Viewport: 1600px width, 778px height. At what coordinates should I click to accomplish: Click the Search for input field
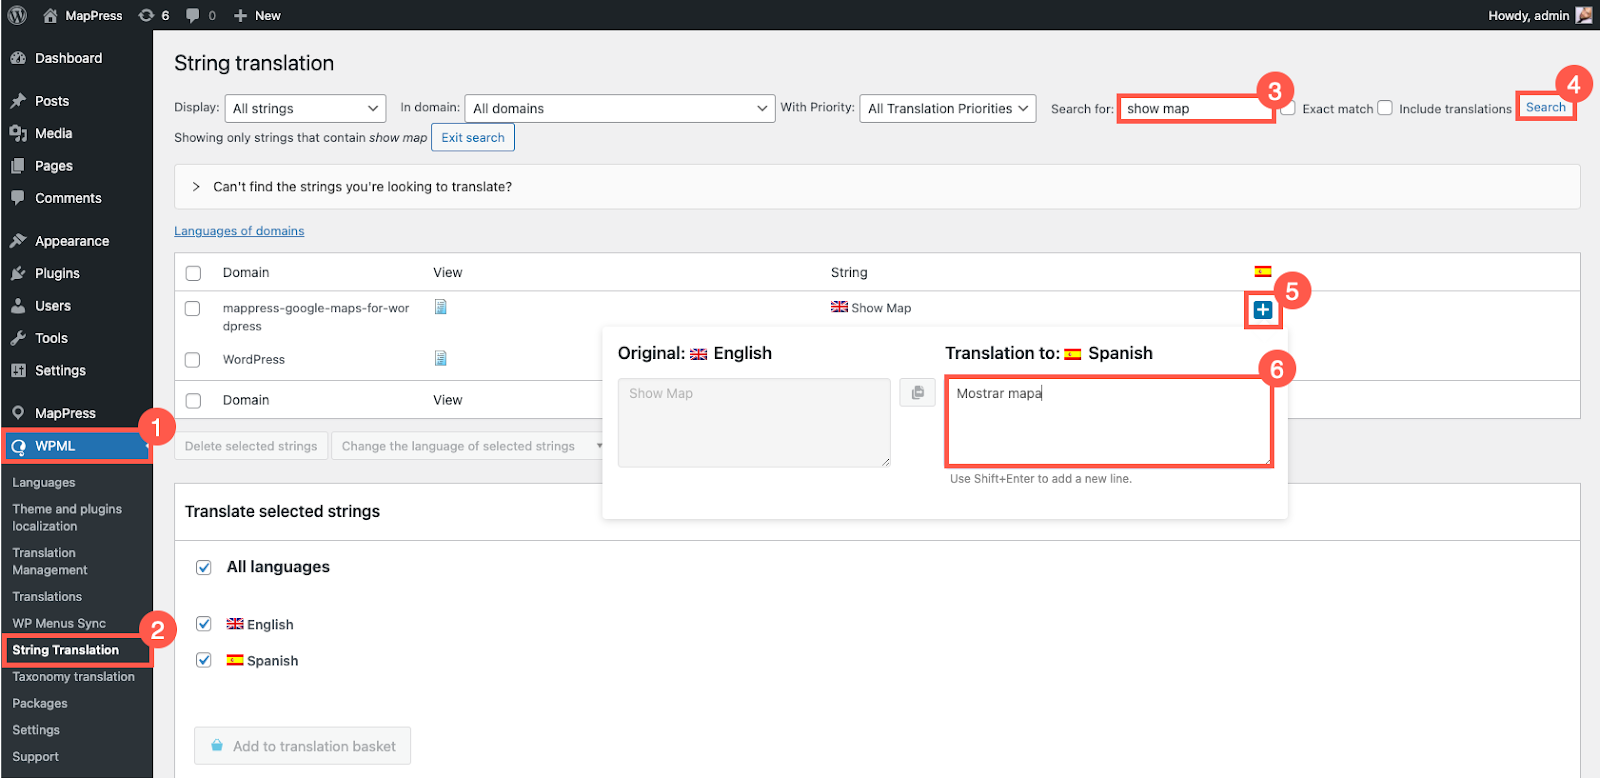(1195, 108)
